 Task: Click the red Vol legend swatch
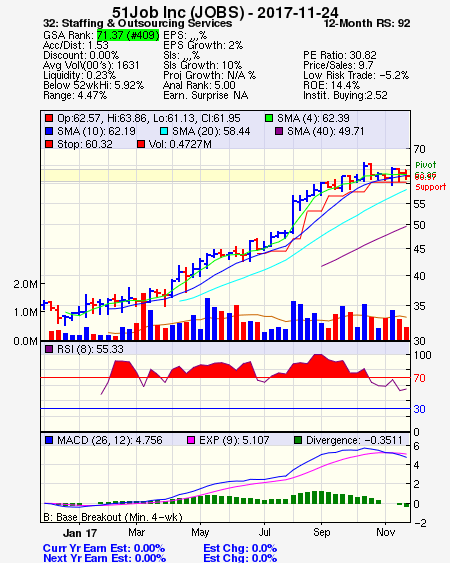141,144
